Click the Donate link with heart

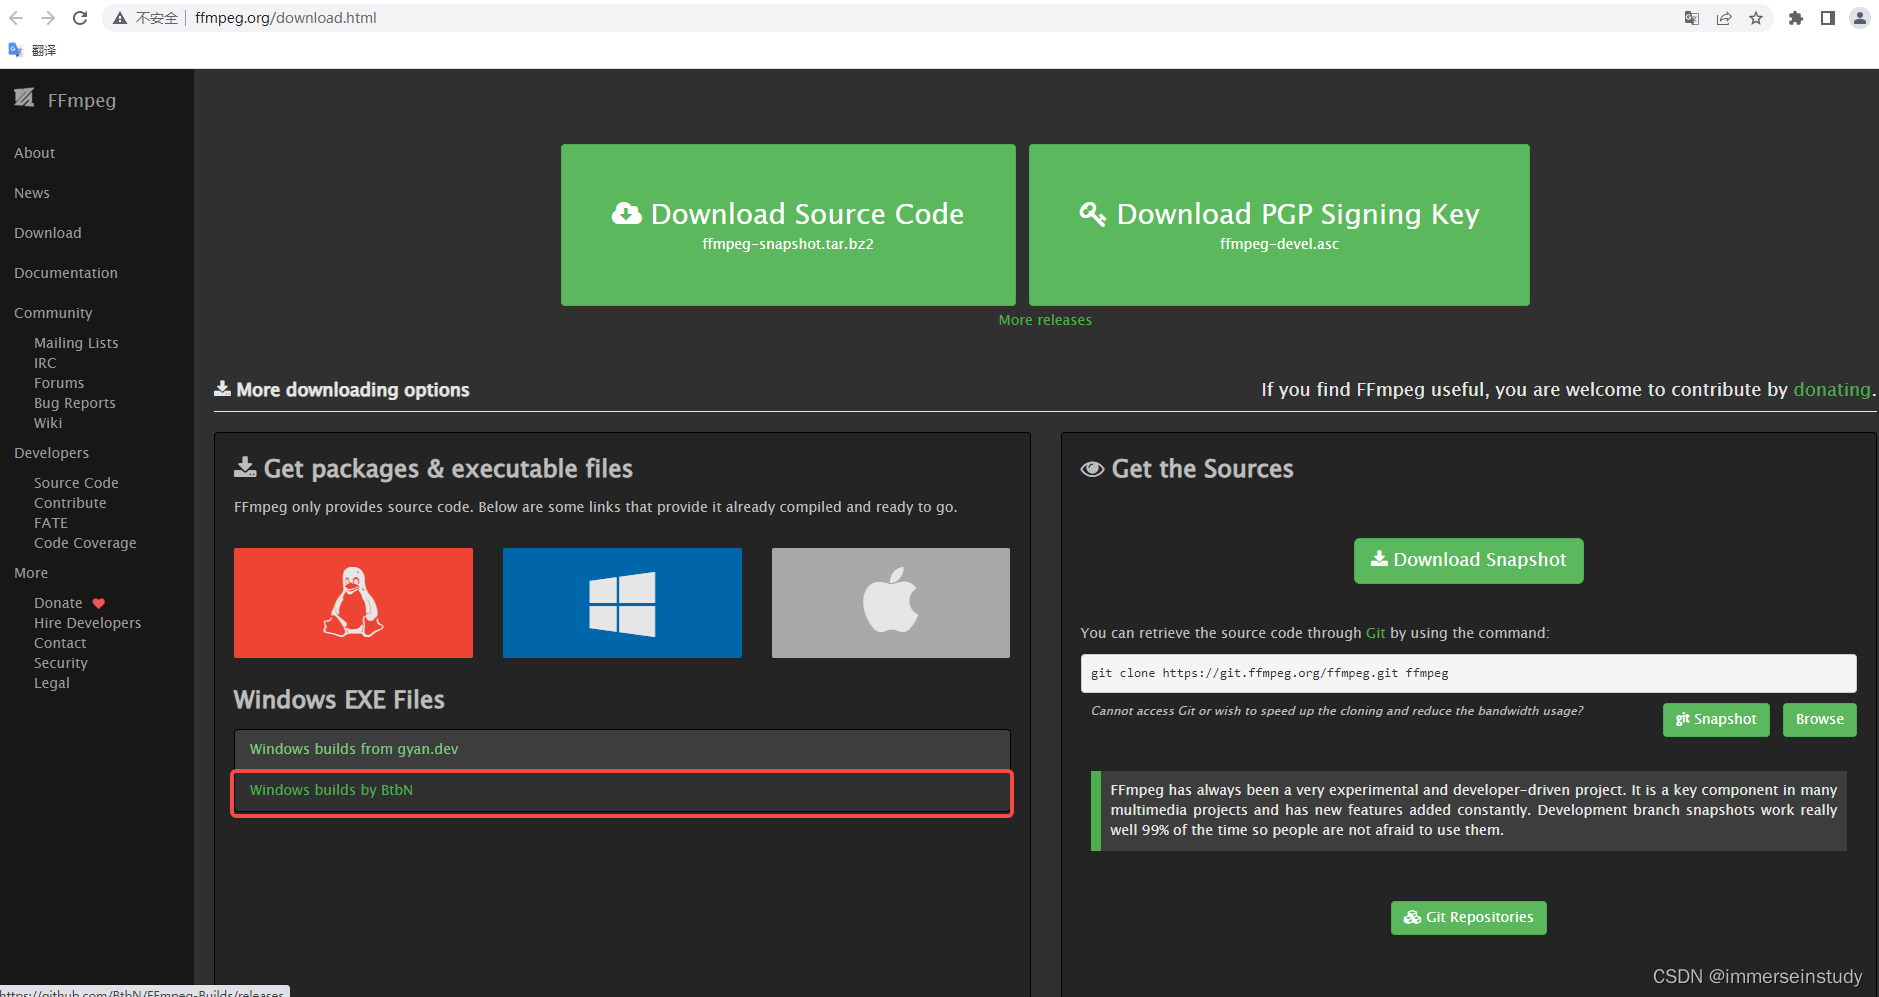(x=69, y=603)
